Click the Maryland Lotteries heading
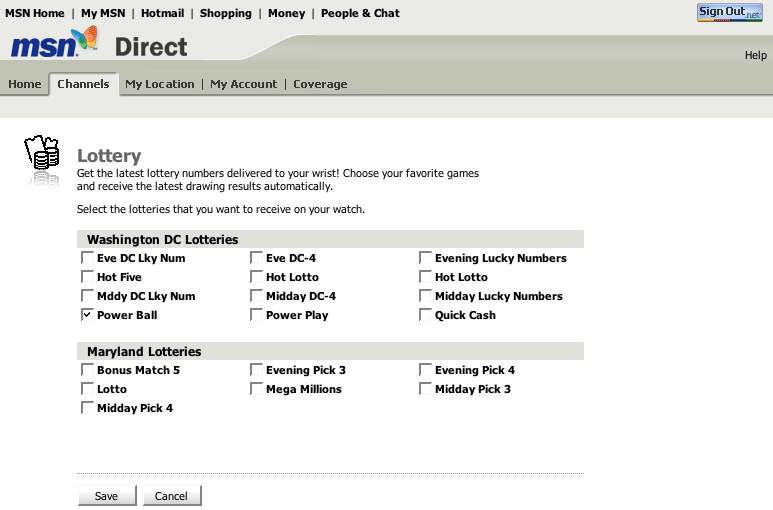This screenshot has height=510, width=773. point(144,351)
